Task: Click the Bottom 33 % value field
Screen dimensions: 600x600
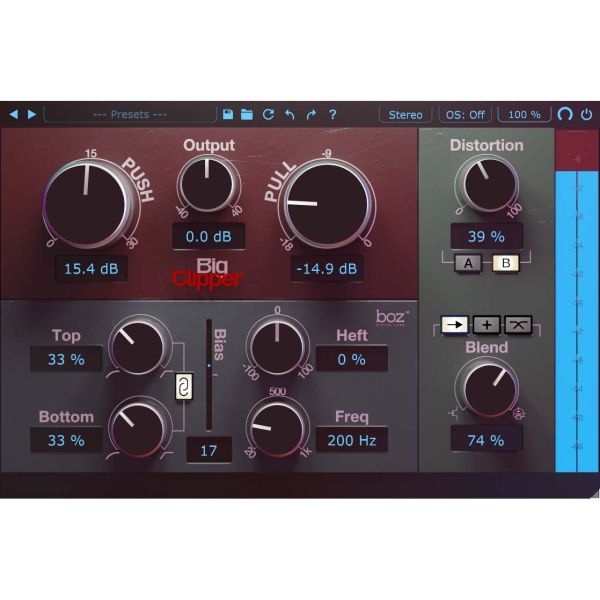Action: pos(66,440)
